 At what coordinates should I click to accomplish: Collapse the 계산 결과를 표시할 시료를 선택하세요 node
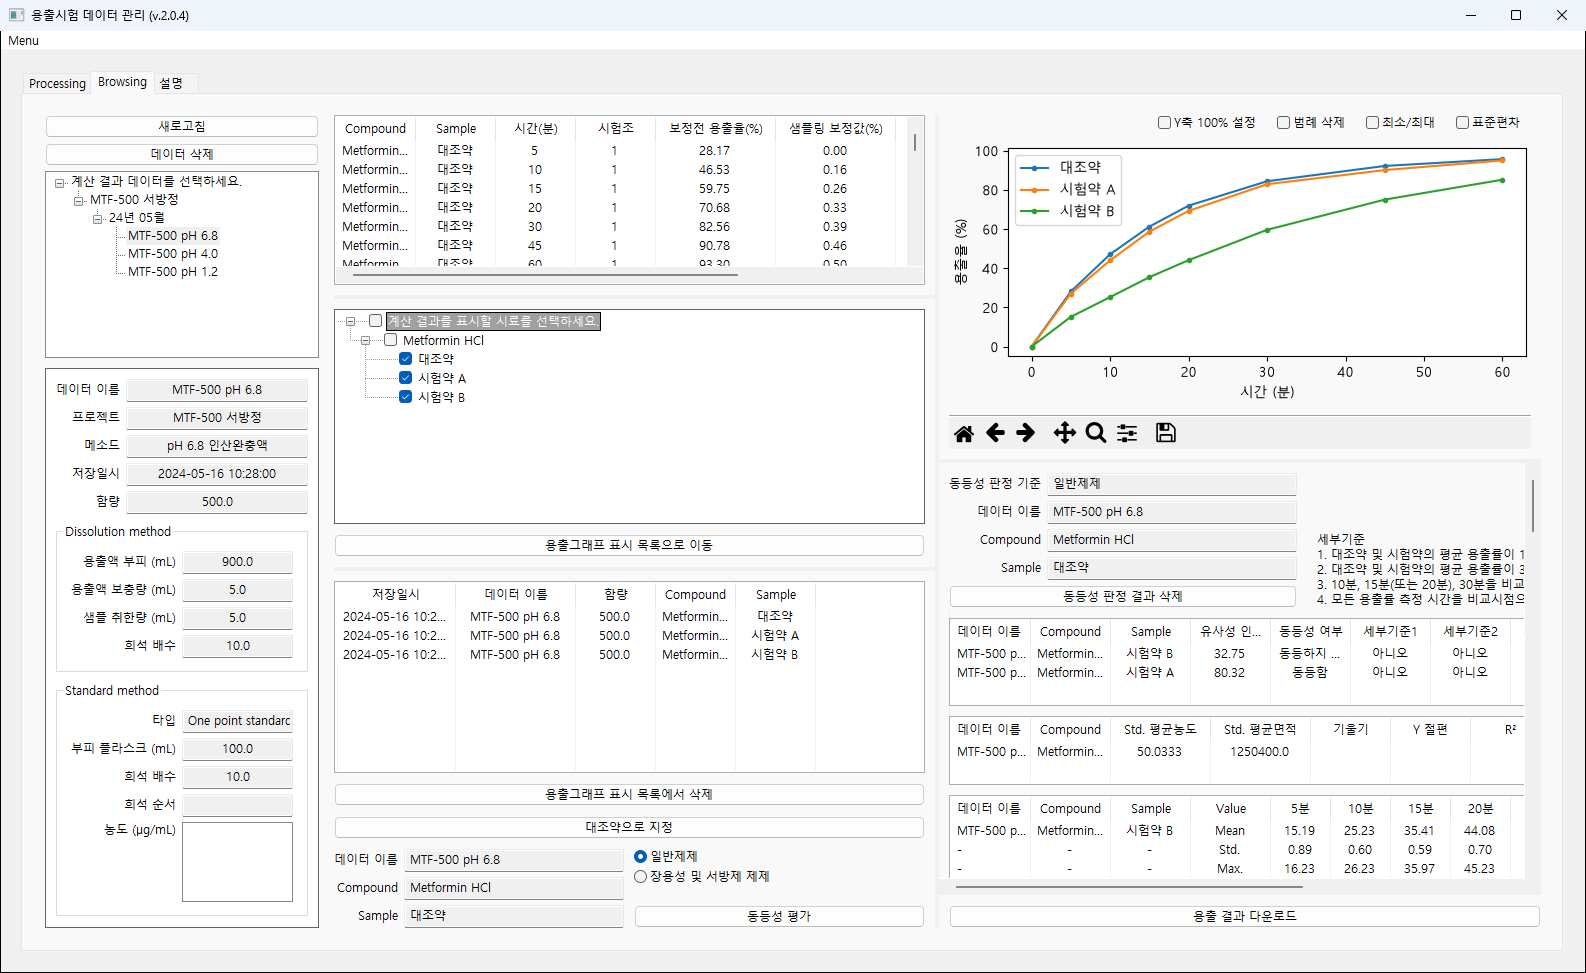(351, 322)
